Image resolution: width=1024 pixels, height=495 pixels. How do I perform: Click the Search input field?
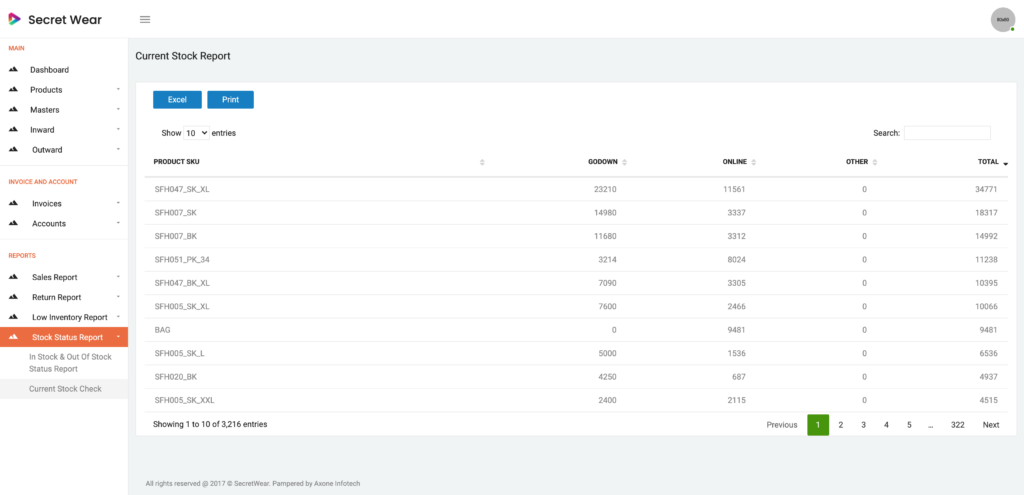tap(946, 133)
